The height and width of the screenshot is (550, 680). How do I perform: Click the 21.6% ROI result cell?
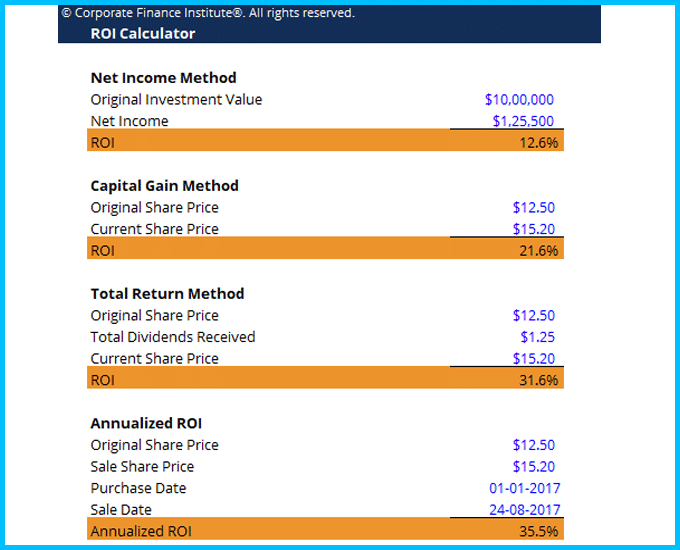539,251
